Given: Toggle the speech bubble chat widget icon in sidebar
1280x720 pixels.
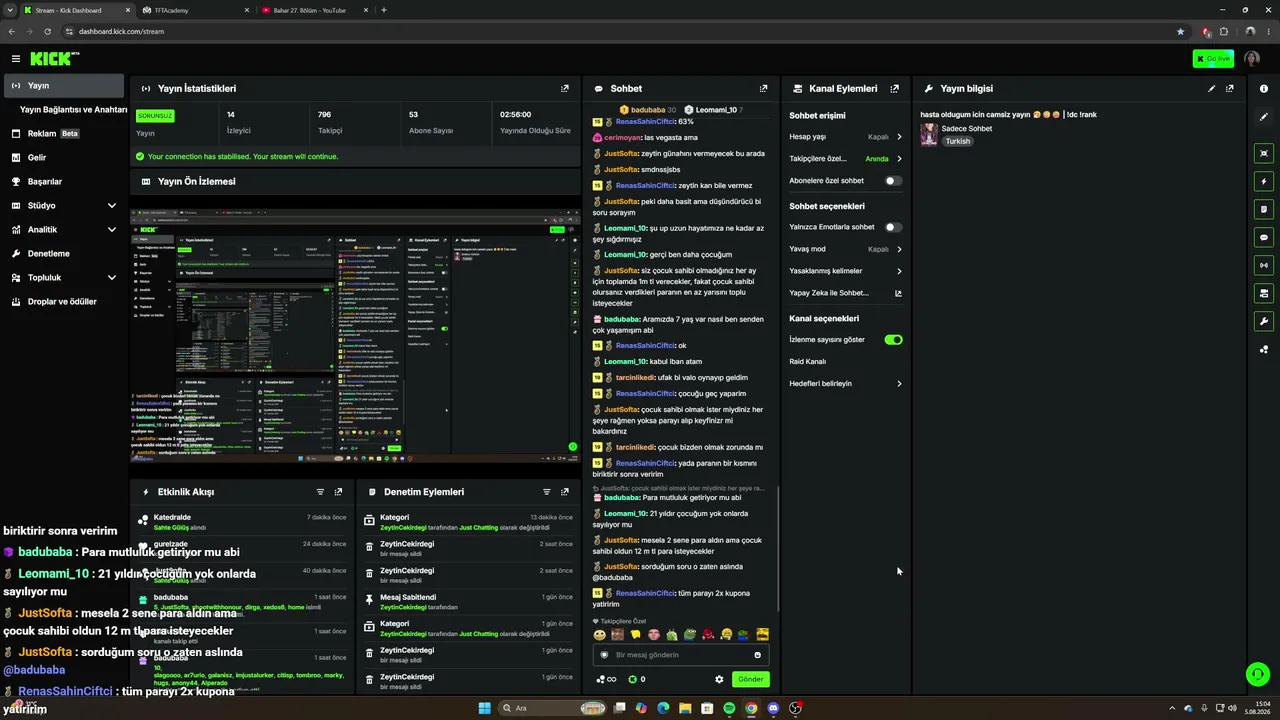Looking at the screenshot, I should pyautogui.click(x=1264, y=238).
